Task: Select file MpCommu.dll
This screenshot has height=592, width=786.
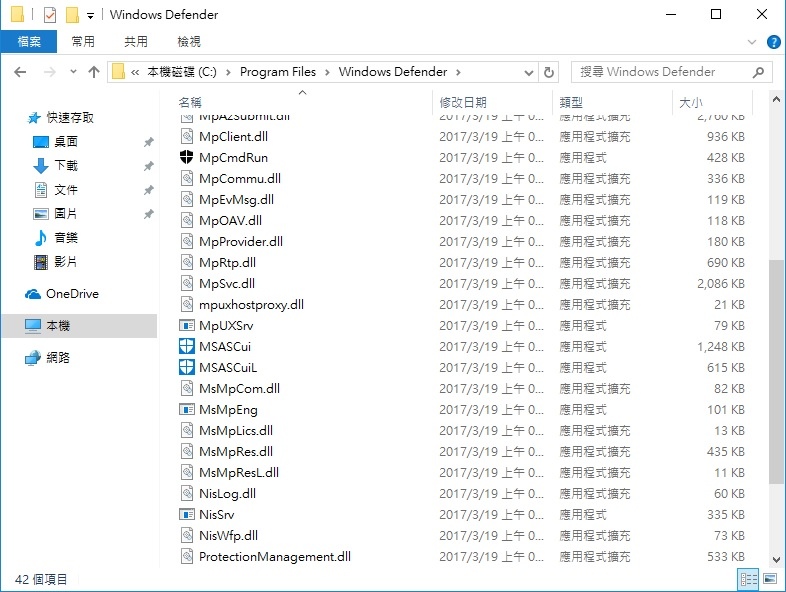Action: click(x=240, y=178)
